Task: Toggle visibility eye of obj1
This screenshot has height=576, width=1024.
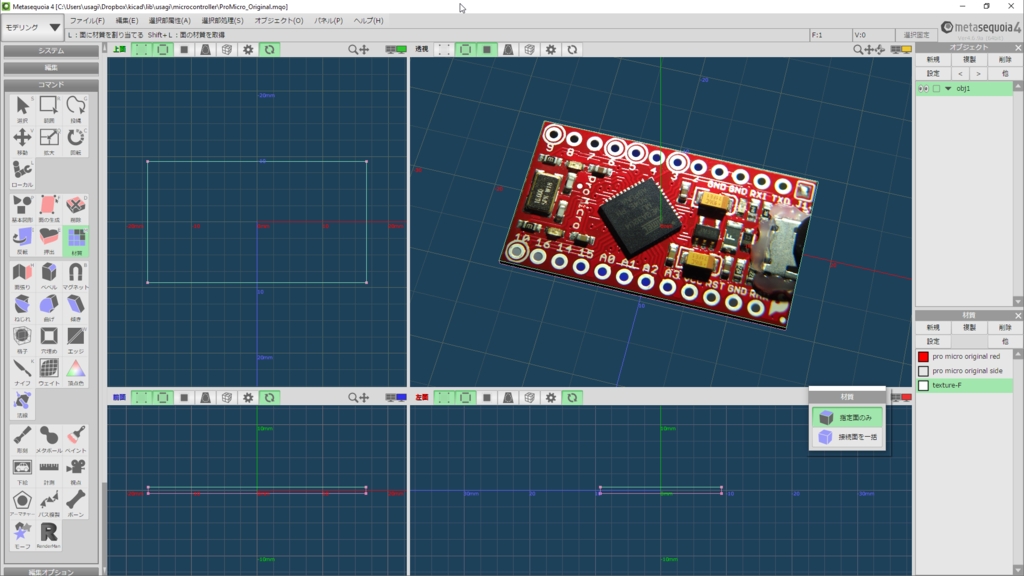Action: (923, 88)
